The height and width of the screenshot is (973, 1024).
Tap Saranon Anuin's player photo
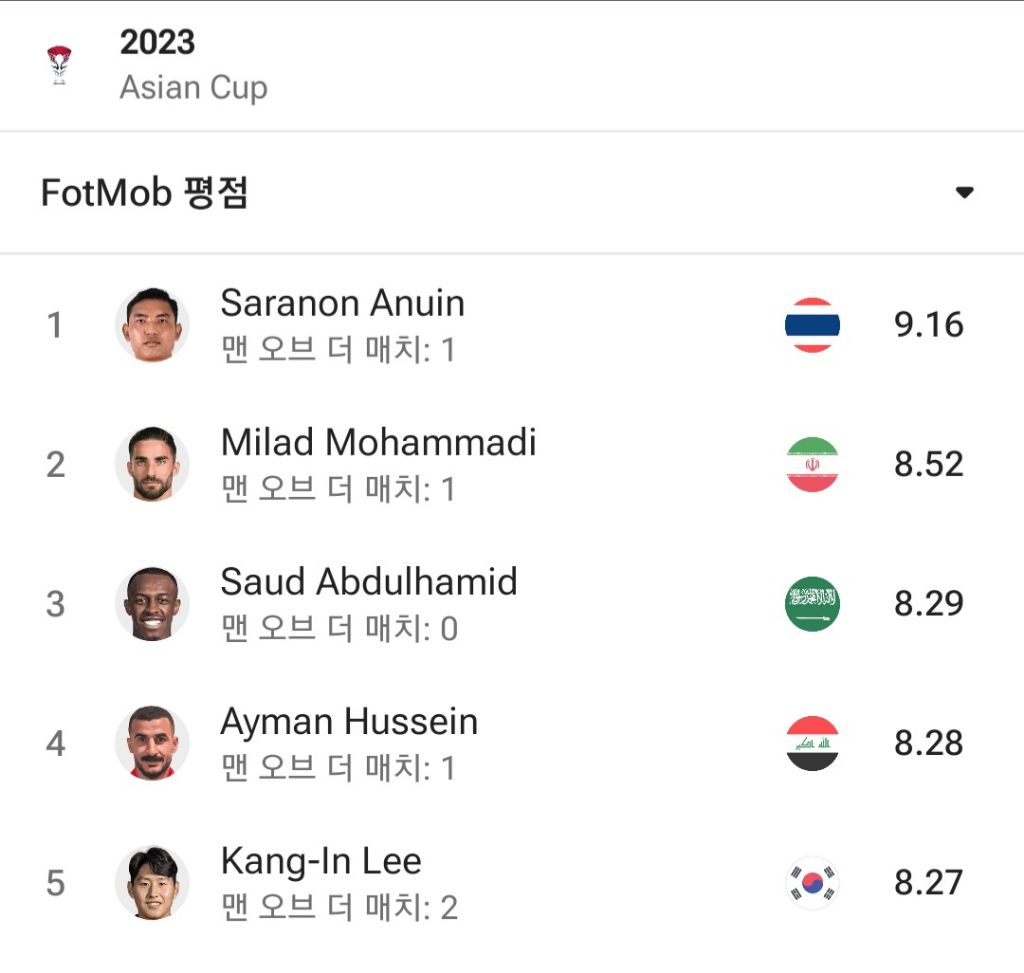coord(152,325)
